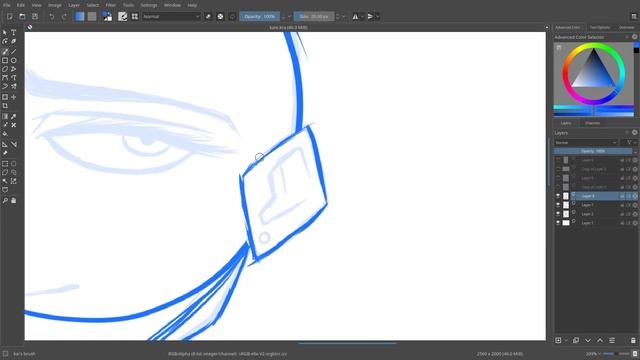Switch to the Tool Options tab
640x360 pixels.
click(x=600, y=27)
